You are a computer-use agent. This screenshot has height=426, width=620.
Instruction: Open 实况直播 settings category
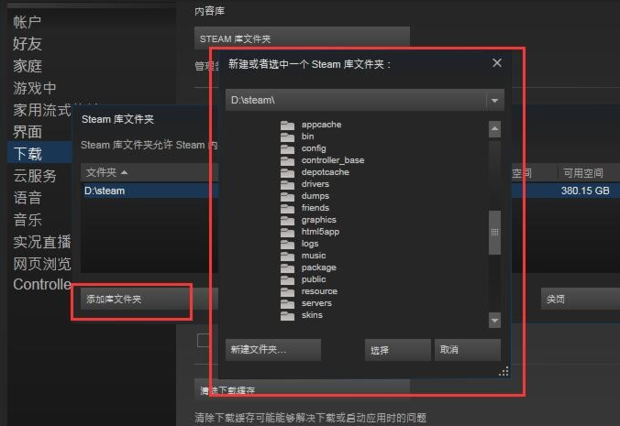coord(42,242)
